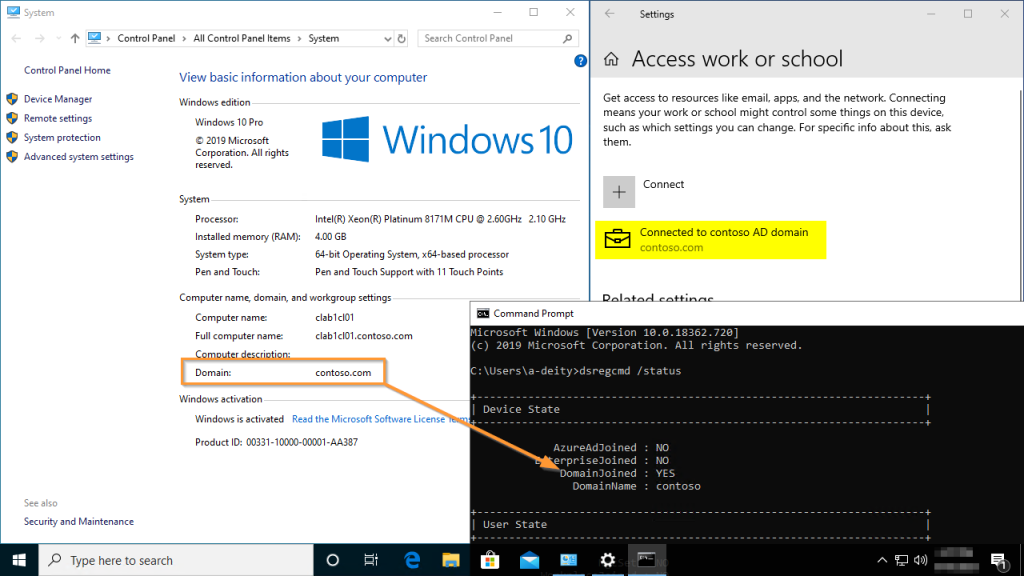Screen dimensions: 1024x576
Task: Go up one level with Up arrow
Action: point(75,39)
